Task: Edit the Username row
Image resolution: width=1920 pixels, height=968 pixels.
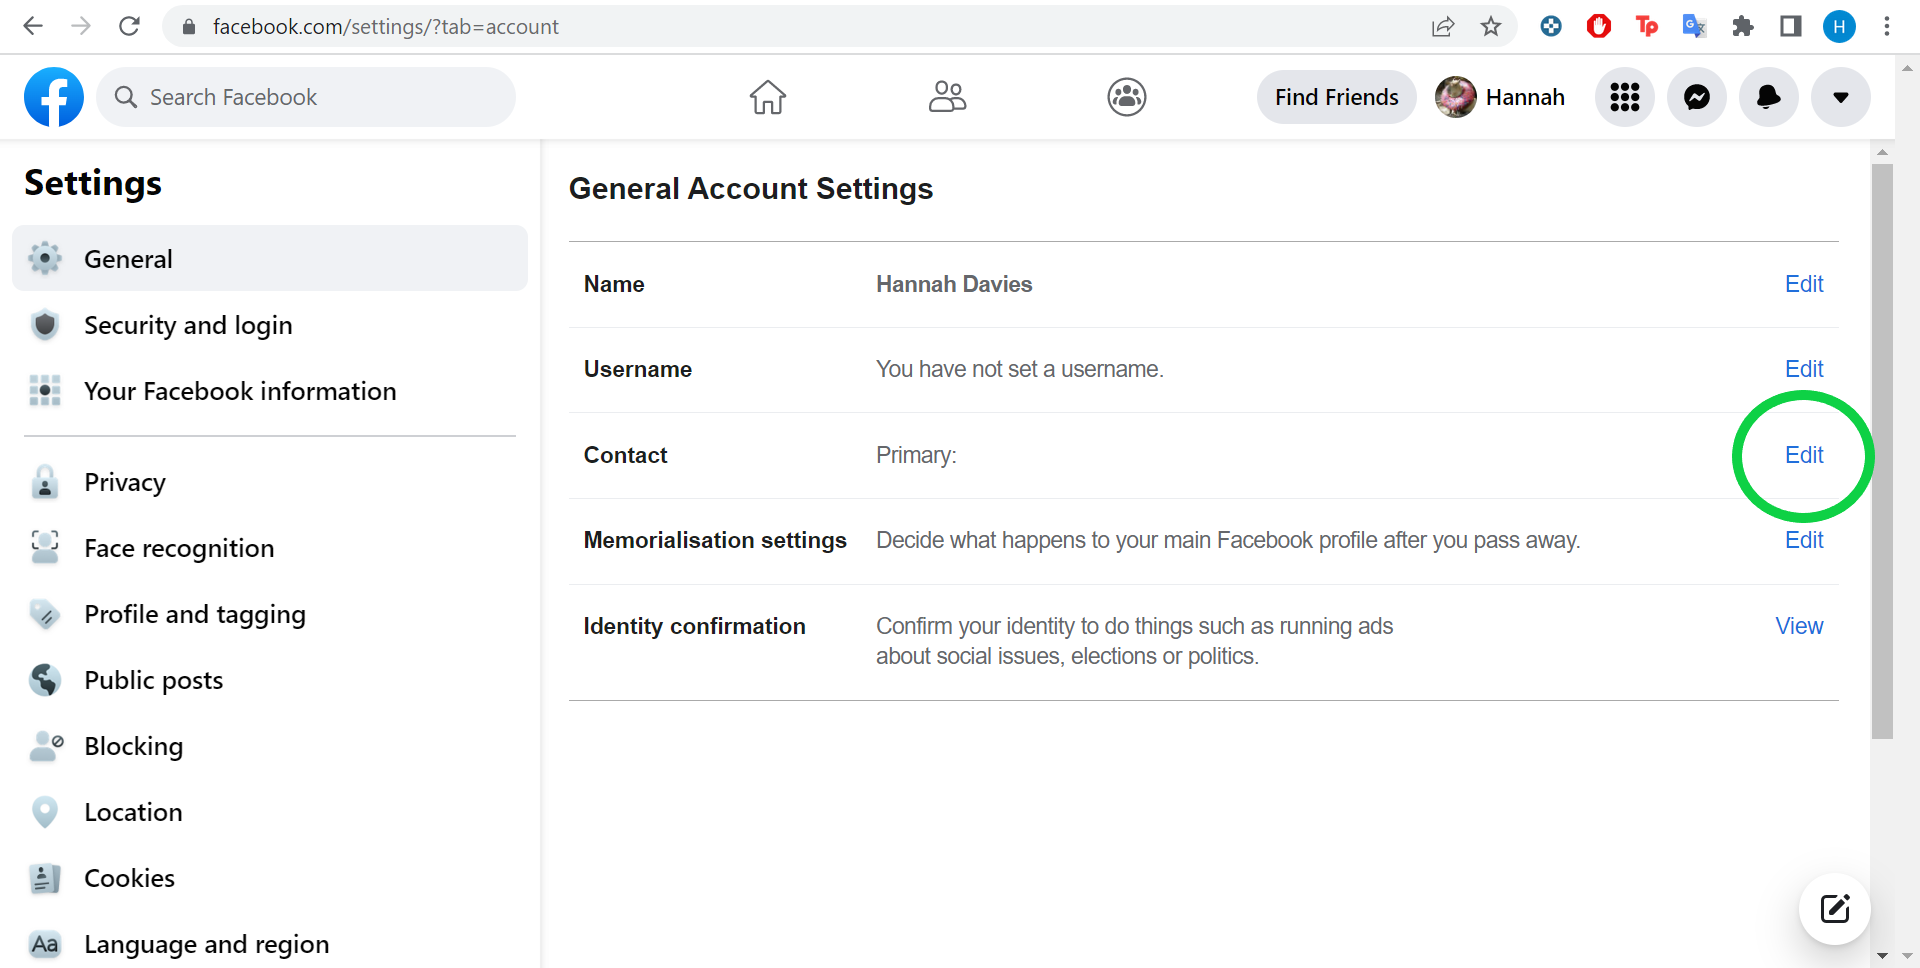Action: [1804, 369]
